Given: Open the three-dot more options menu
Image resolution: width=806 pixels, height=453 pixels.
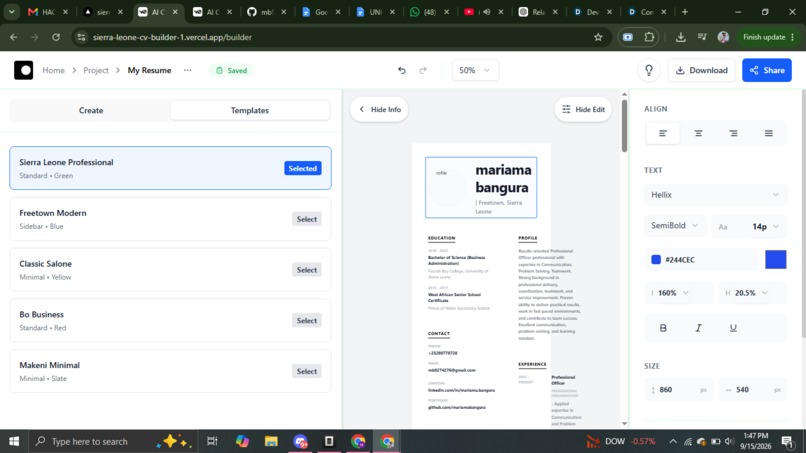Looking at the screenshot, I should point(188,70).
